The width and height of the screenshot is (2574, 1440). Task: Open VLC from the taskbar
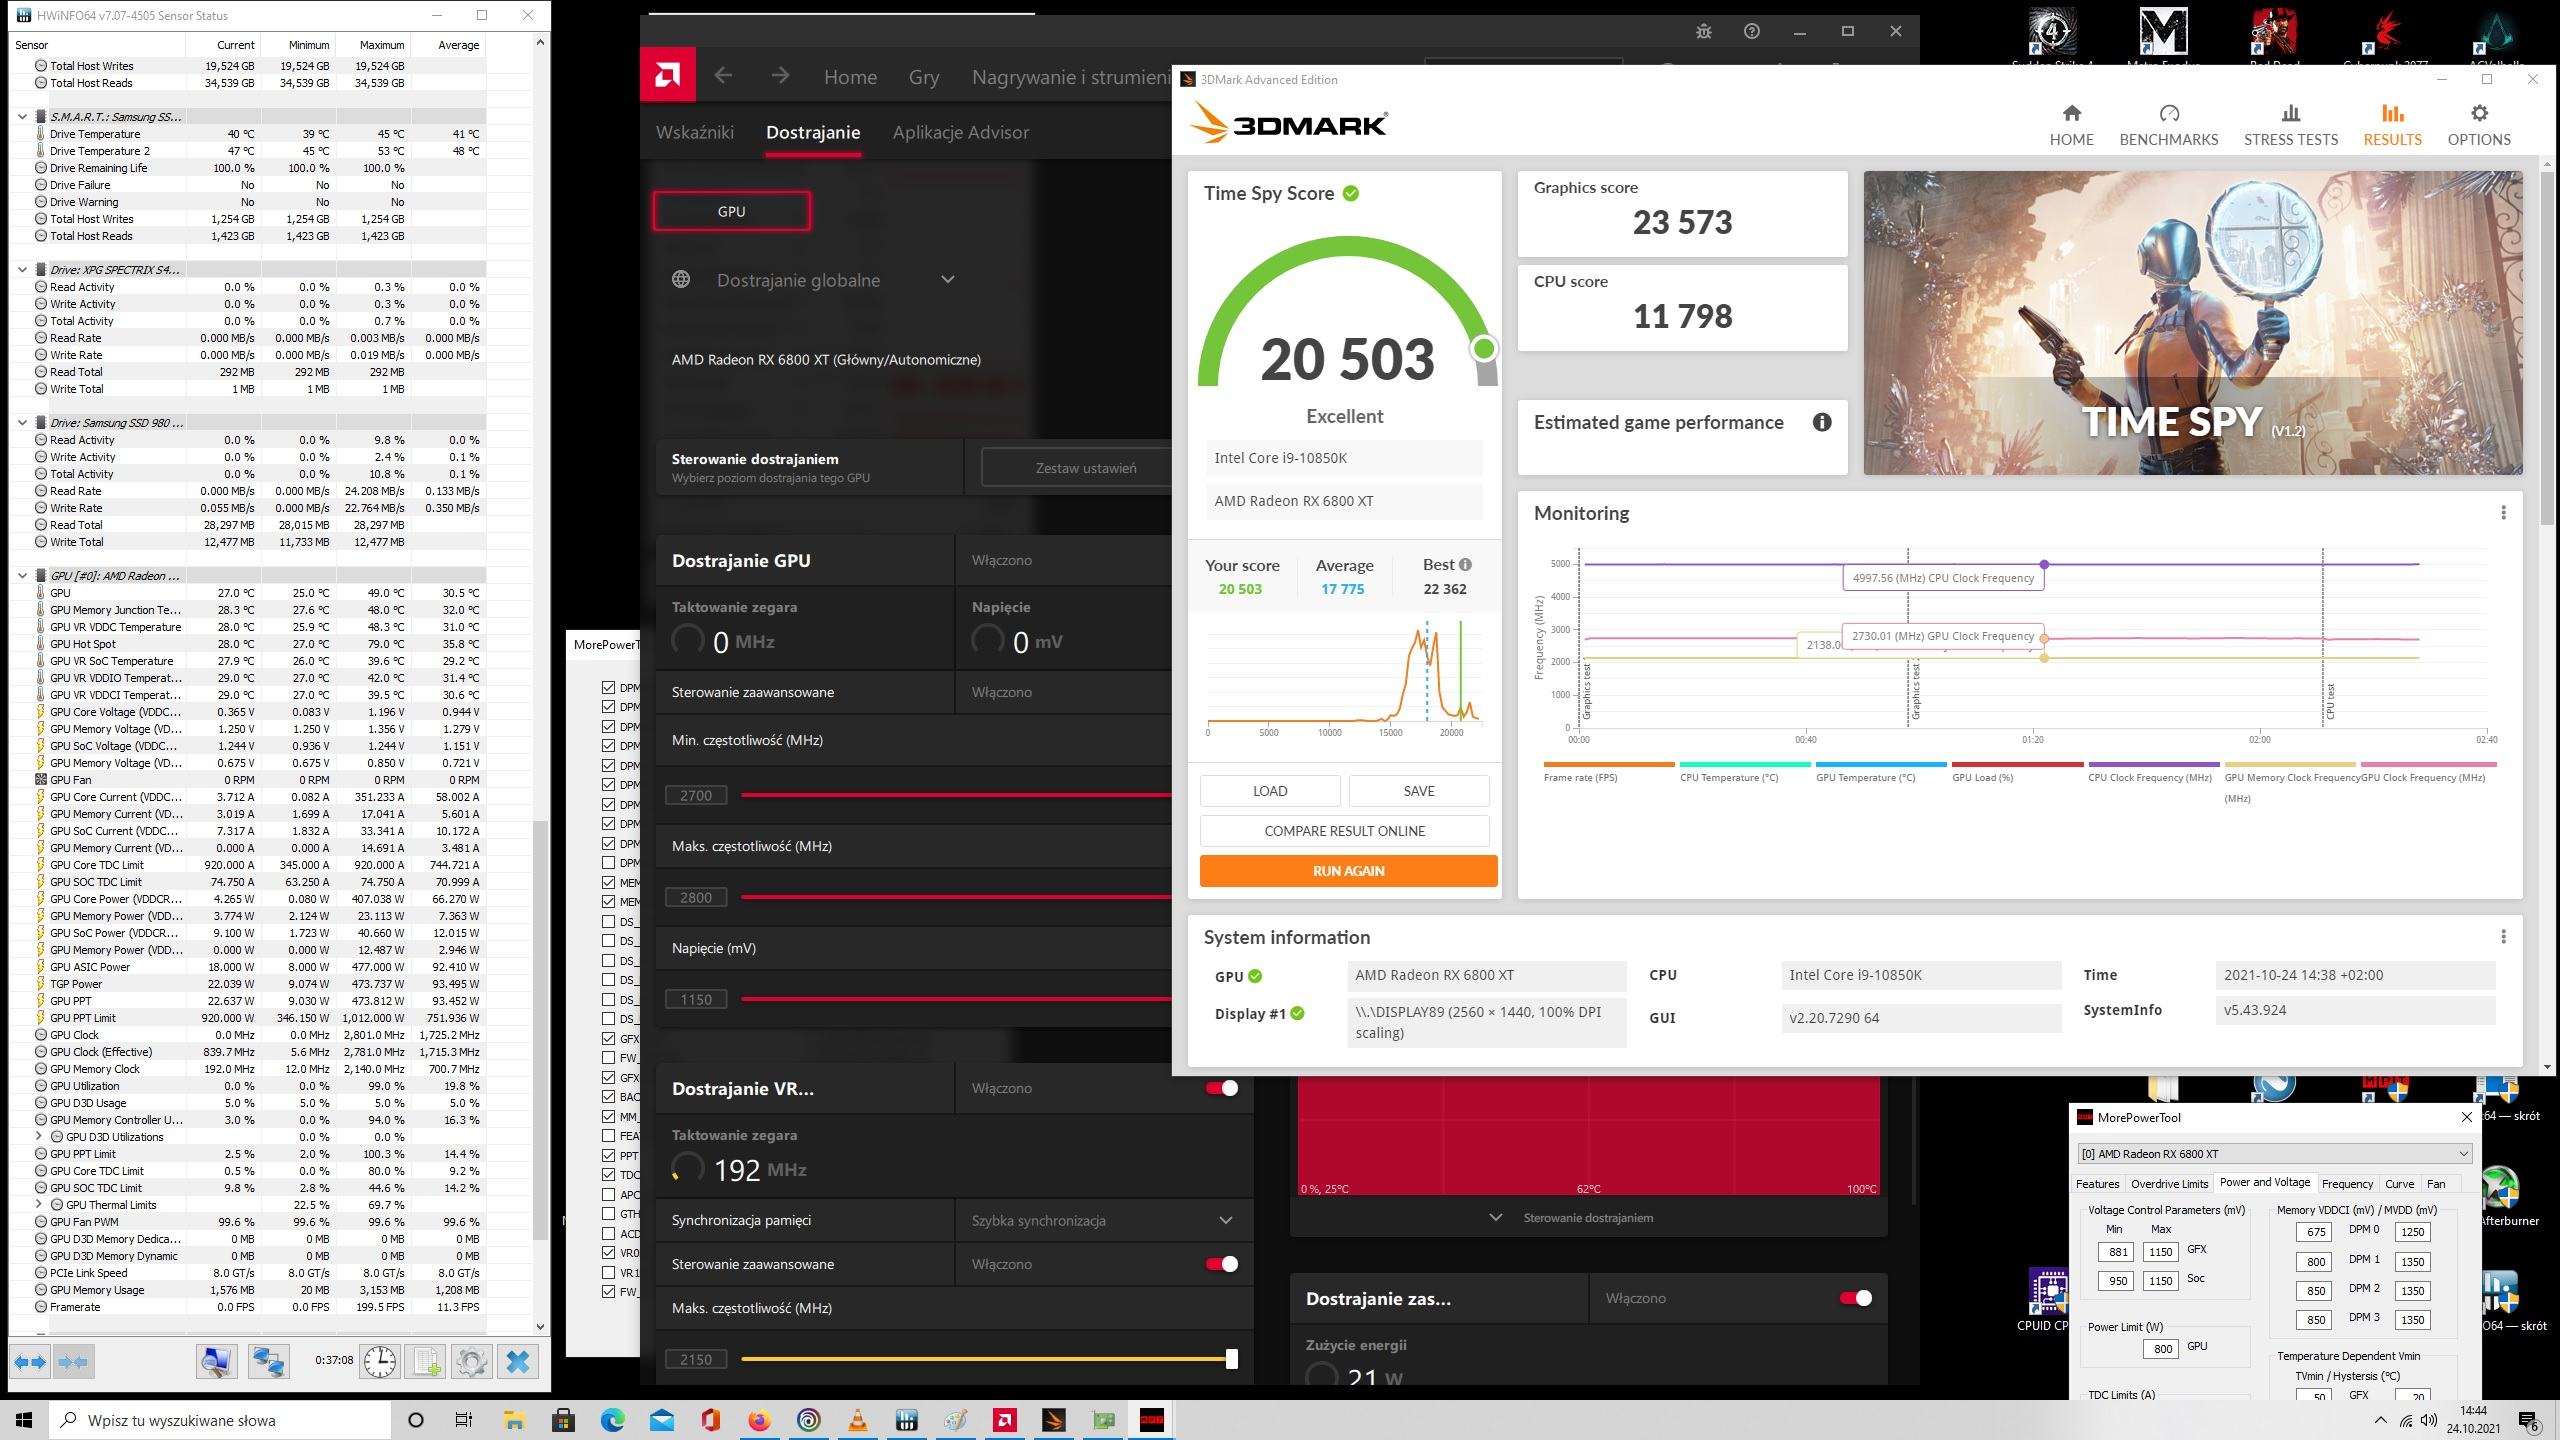click(x=858, y=1420)
